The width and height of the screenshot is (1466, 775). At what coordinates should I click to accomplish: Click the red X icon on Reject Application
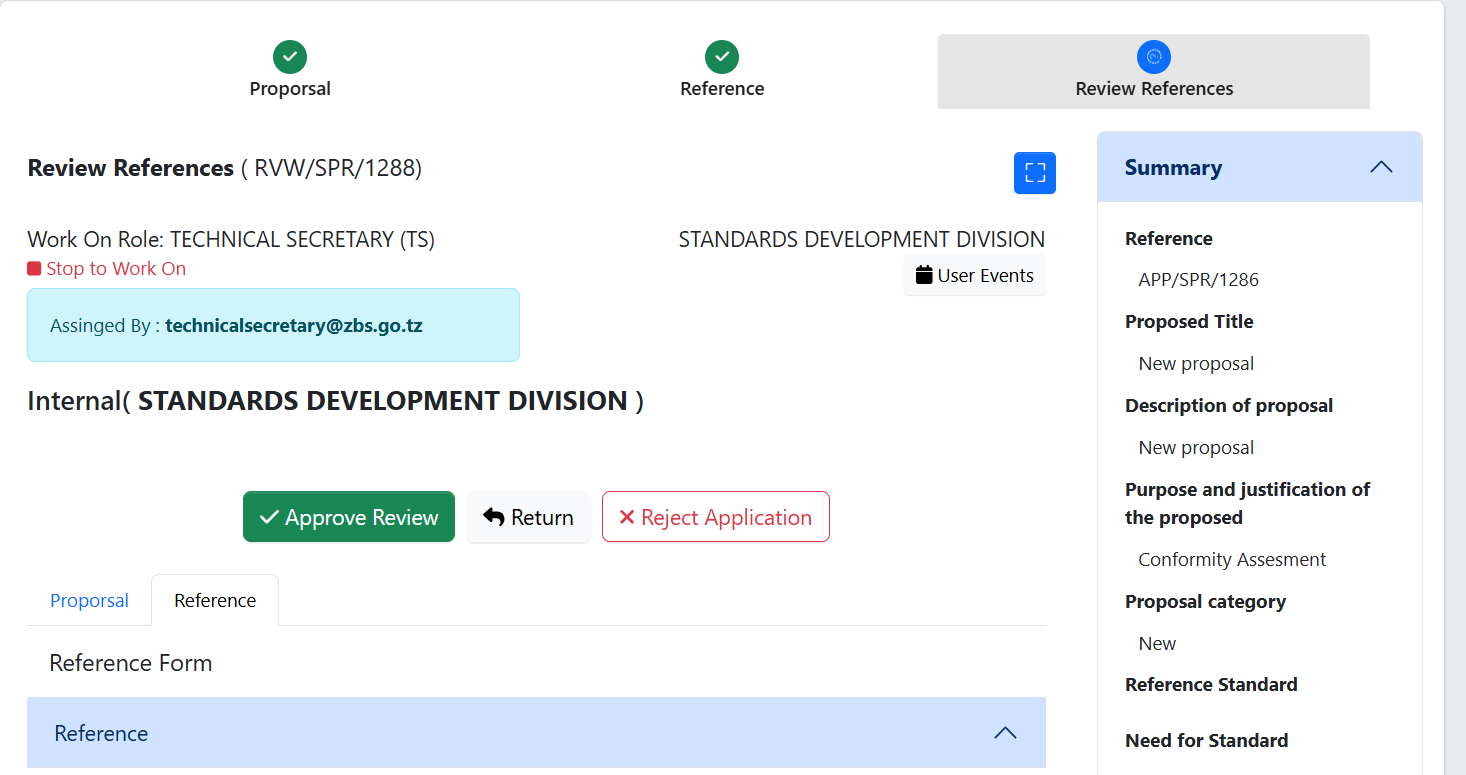click(x=627, y=517)
